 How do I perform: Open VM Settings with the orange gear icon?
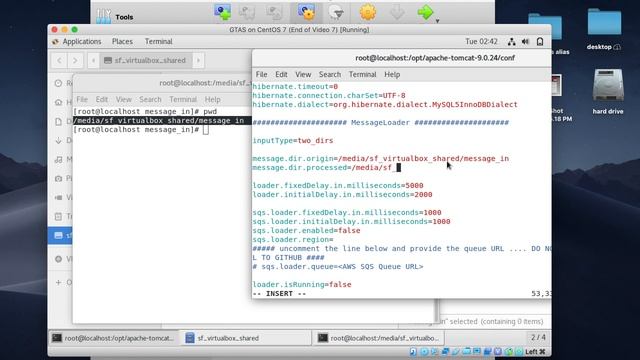click(367, 12)
